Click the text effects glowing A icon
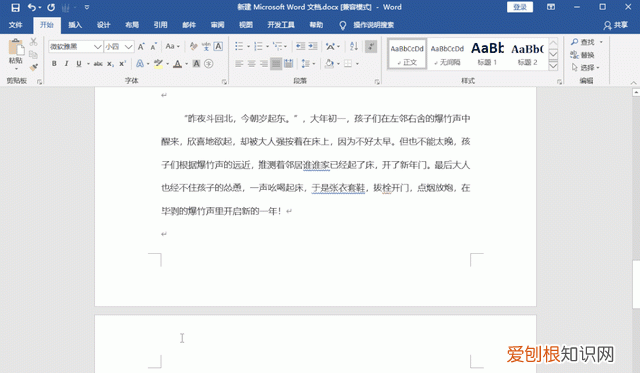Screen dimensions: 640x373 pyautogui.click(x=140, y=64)
